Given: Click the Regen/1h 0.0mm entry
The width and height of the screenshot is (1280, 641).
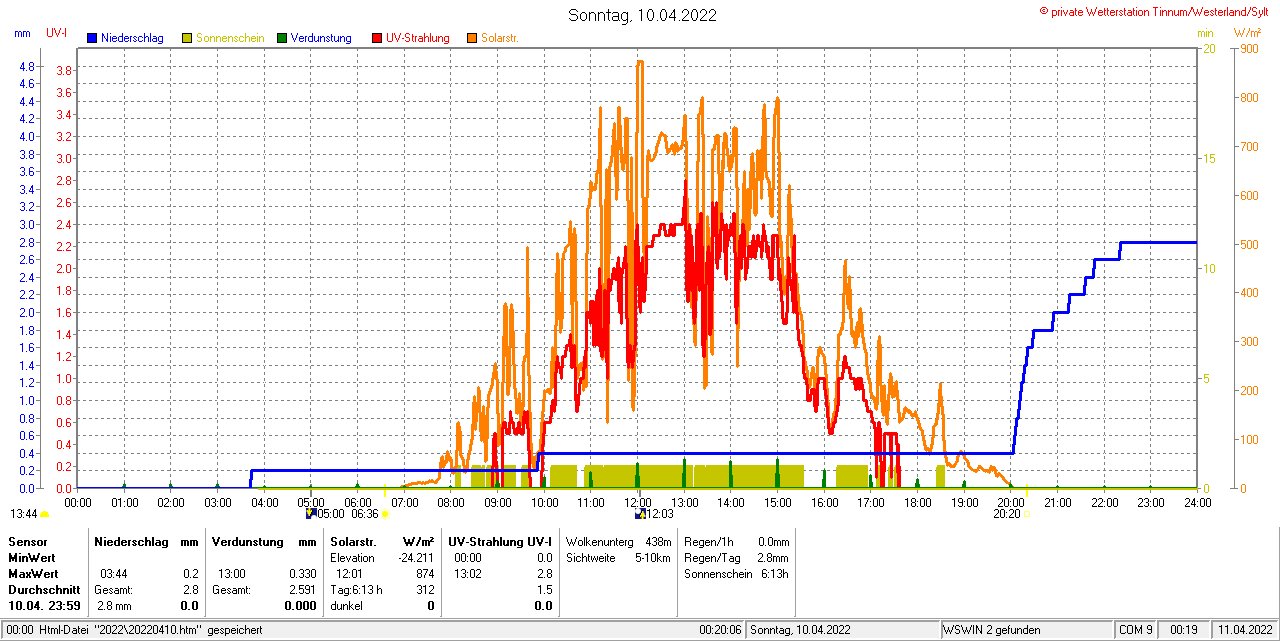Looking at the screenshot, I should click(737, 541).
